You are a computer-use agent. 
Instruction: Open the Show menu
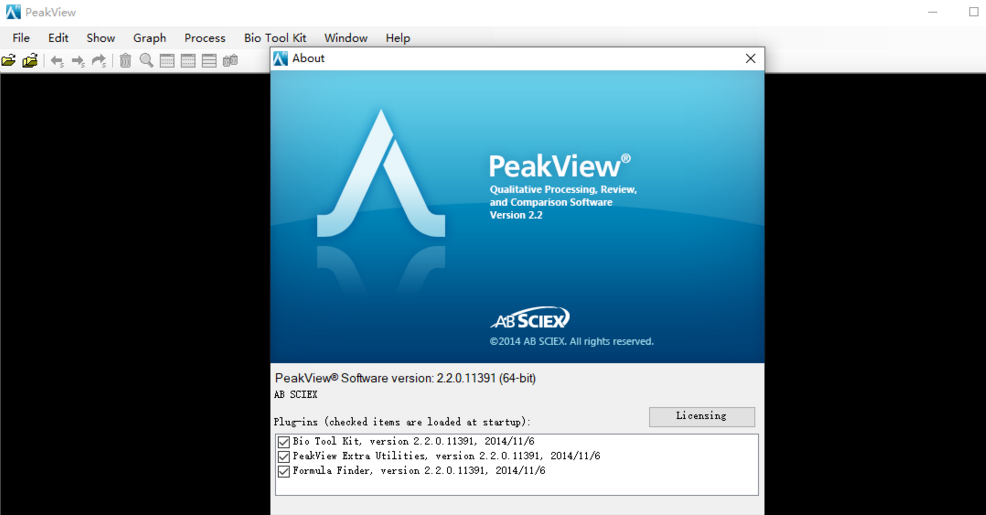coord(101,38)
